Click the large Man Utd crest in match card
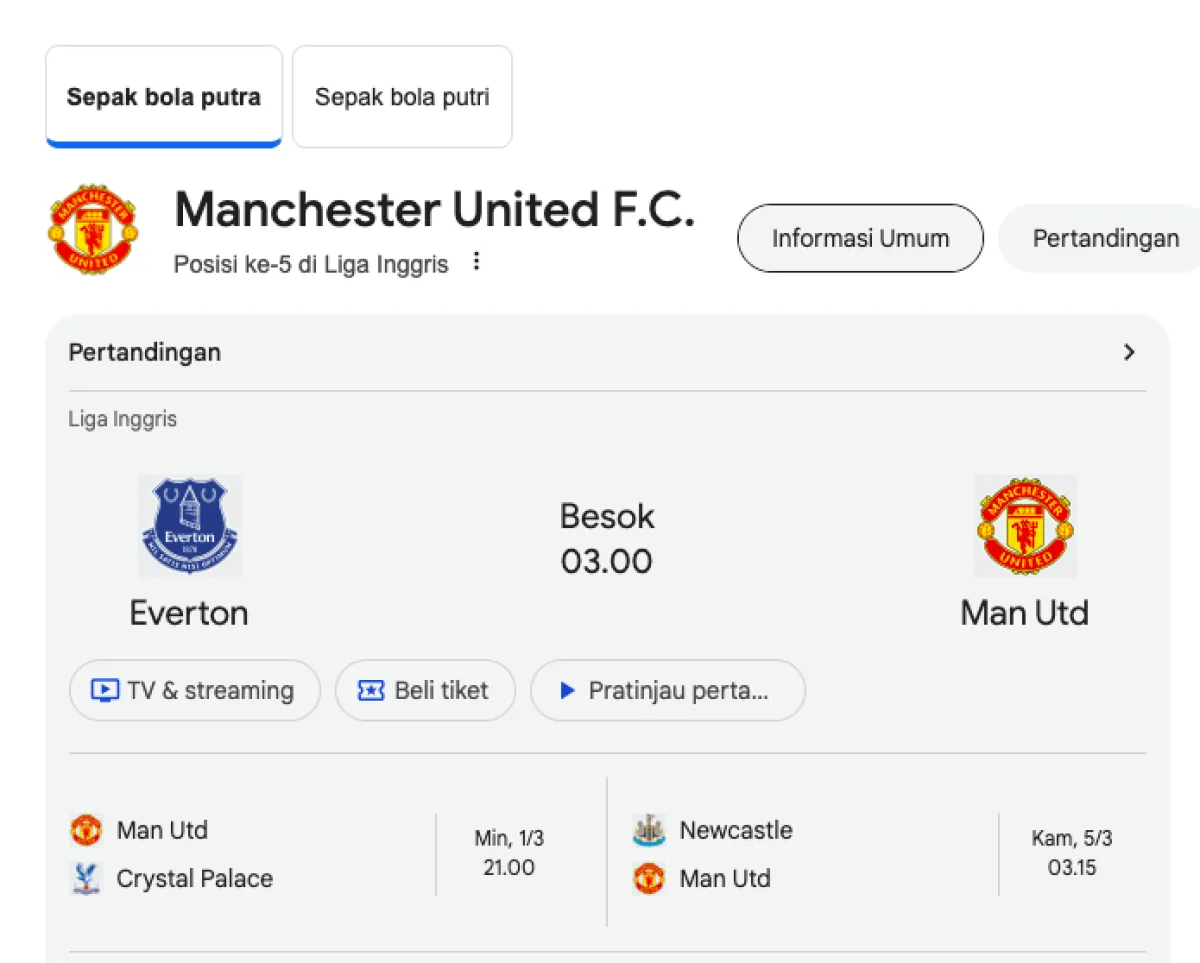The width and height of the screenshot is (1200, 963). [x=1025, y=526]
